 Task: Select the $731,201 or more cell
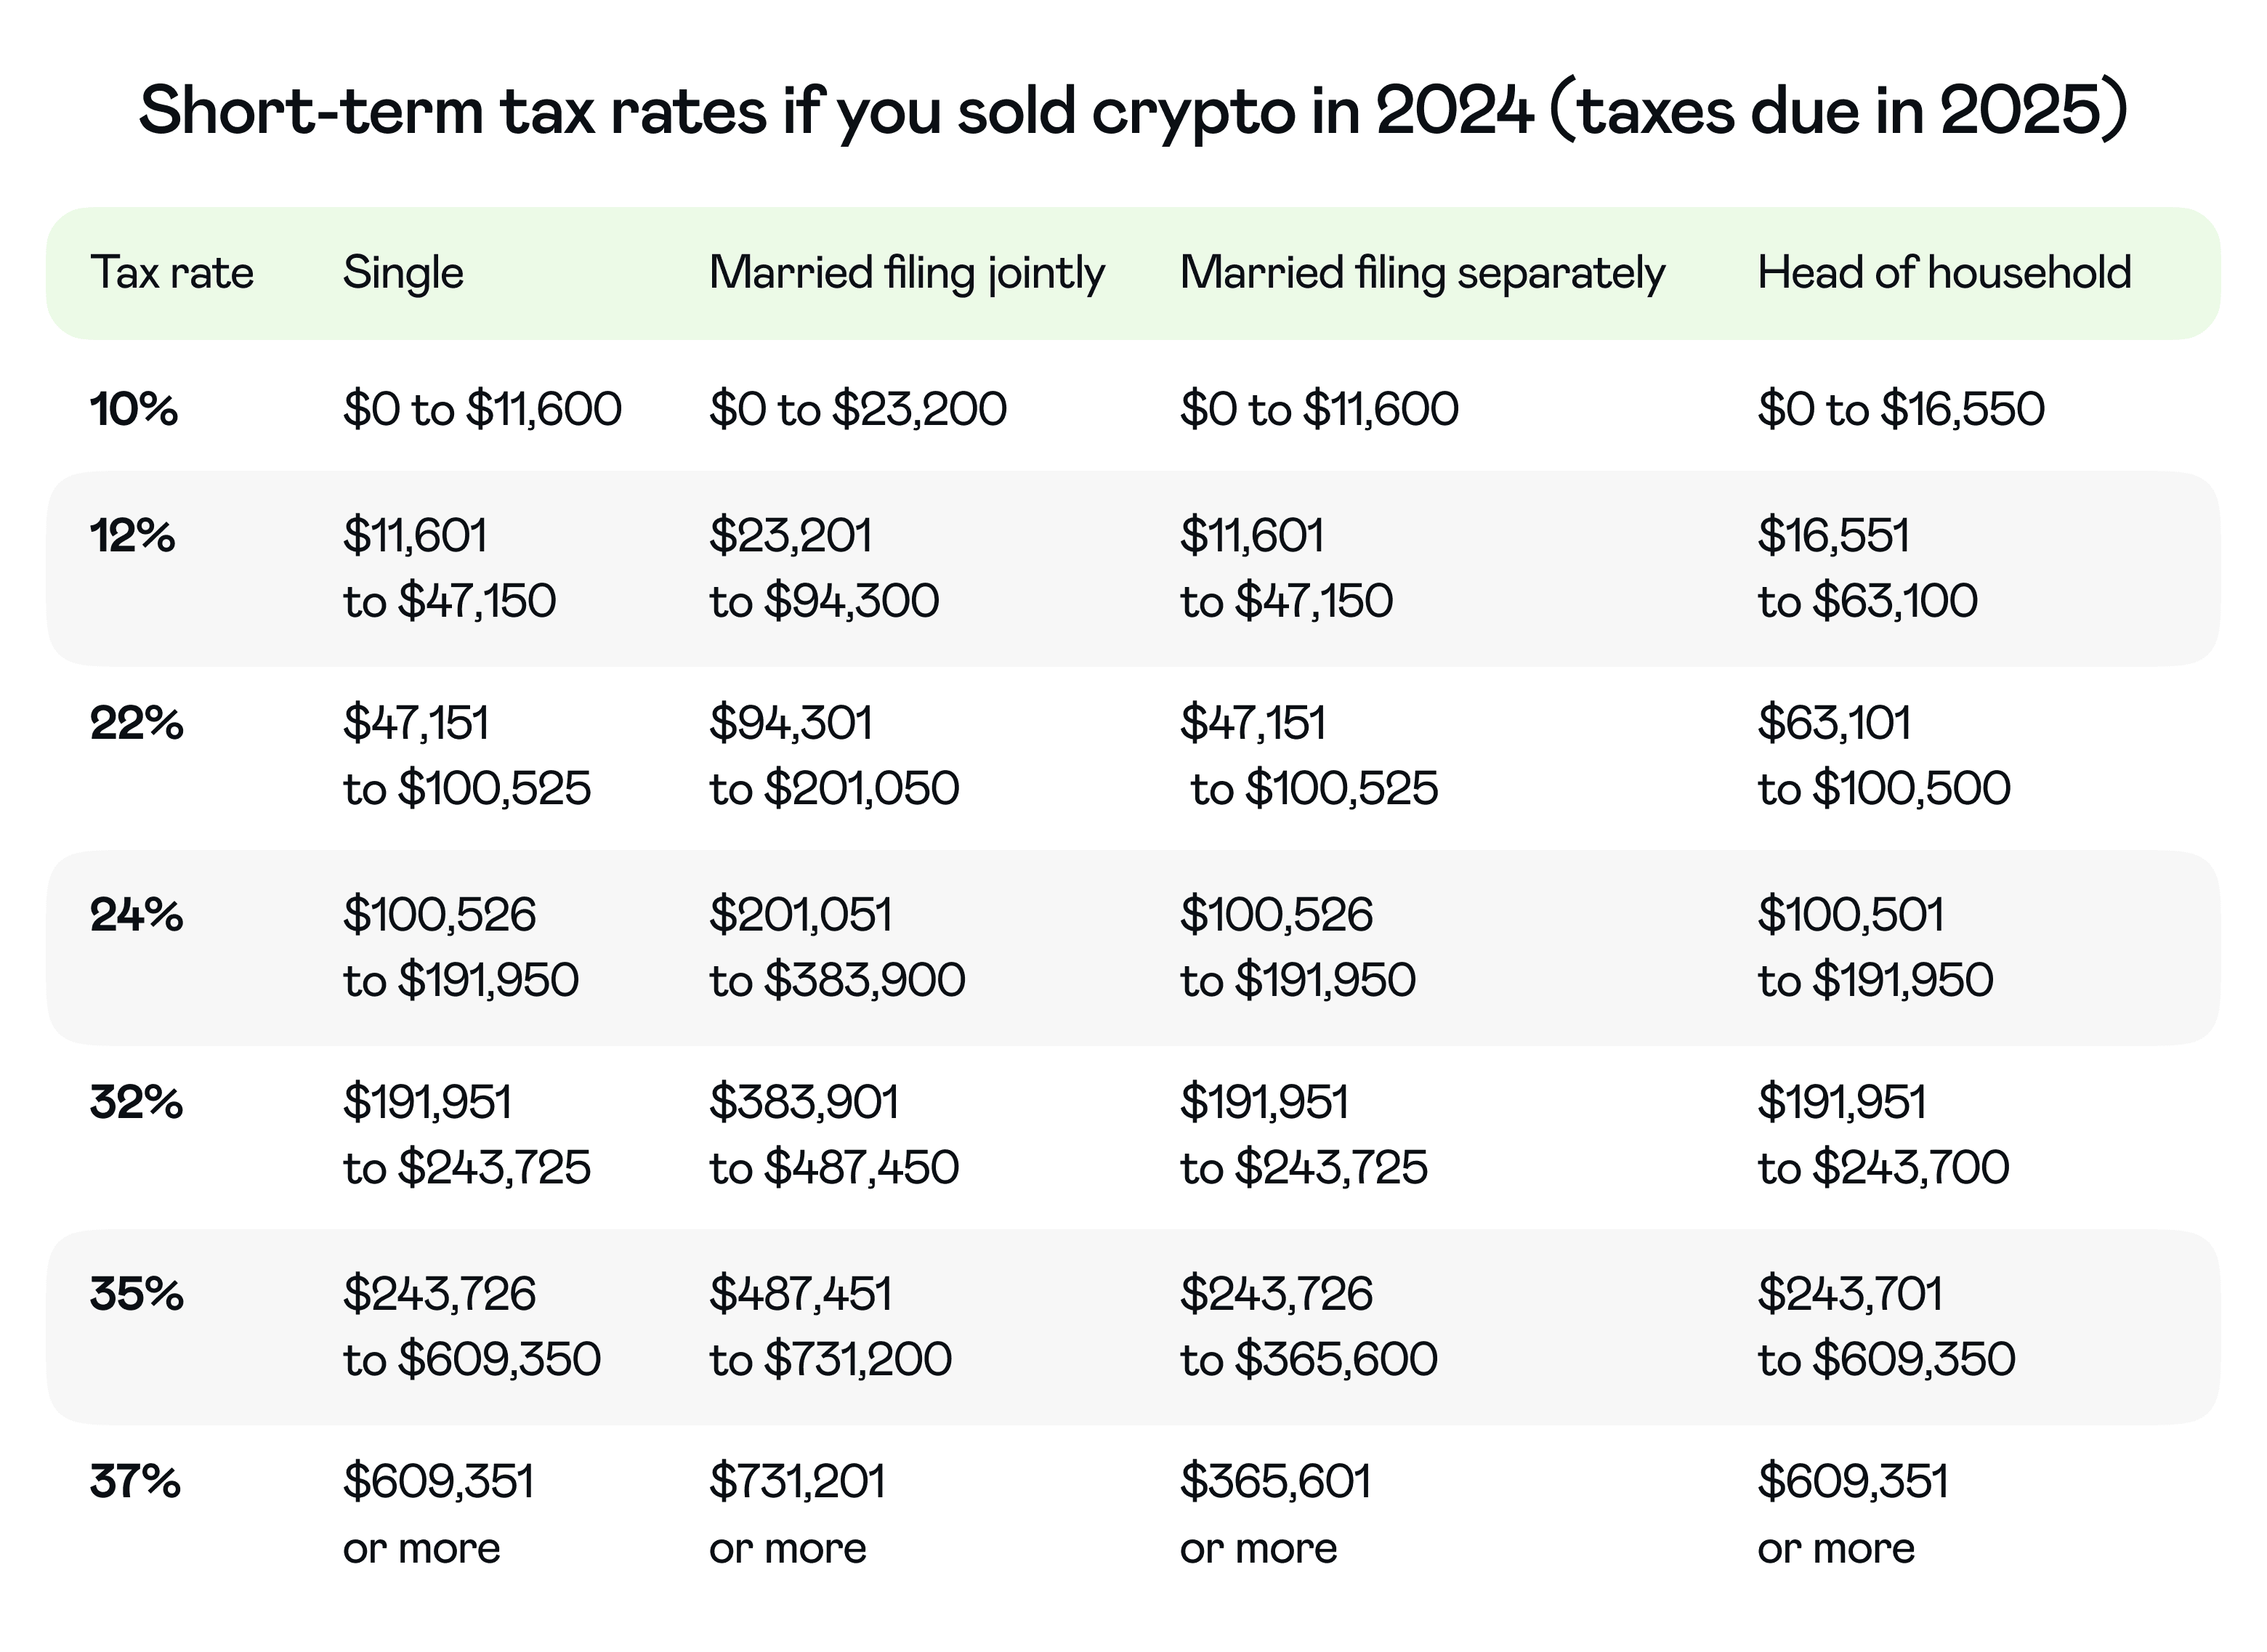tap(797, 1514)
